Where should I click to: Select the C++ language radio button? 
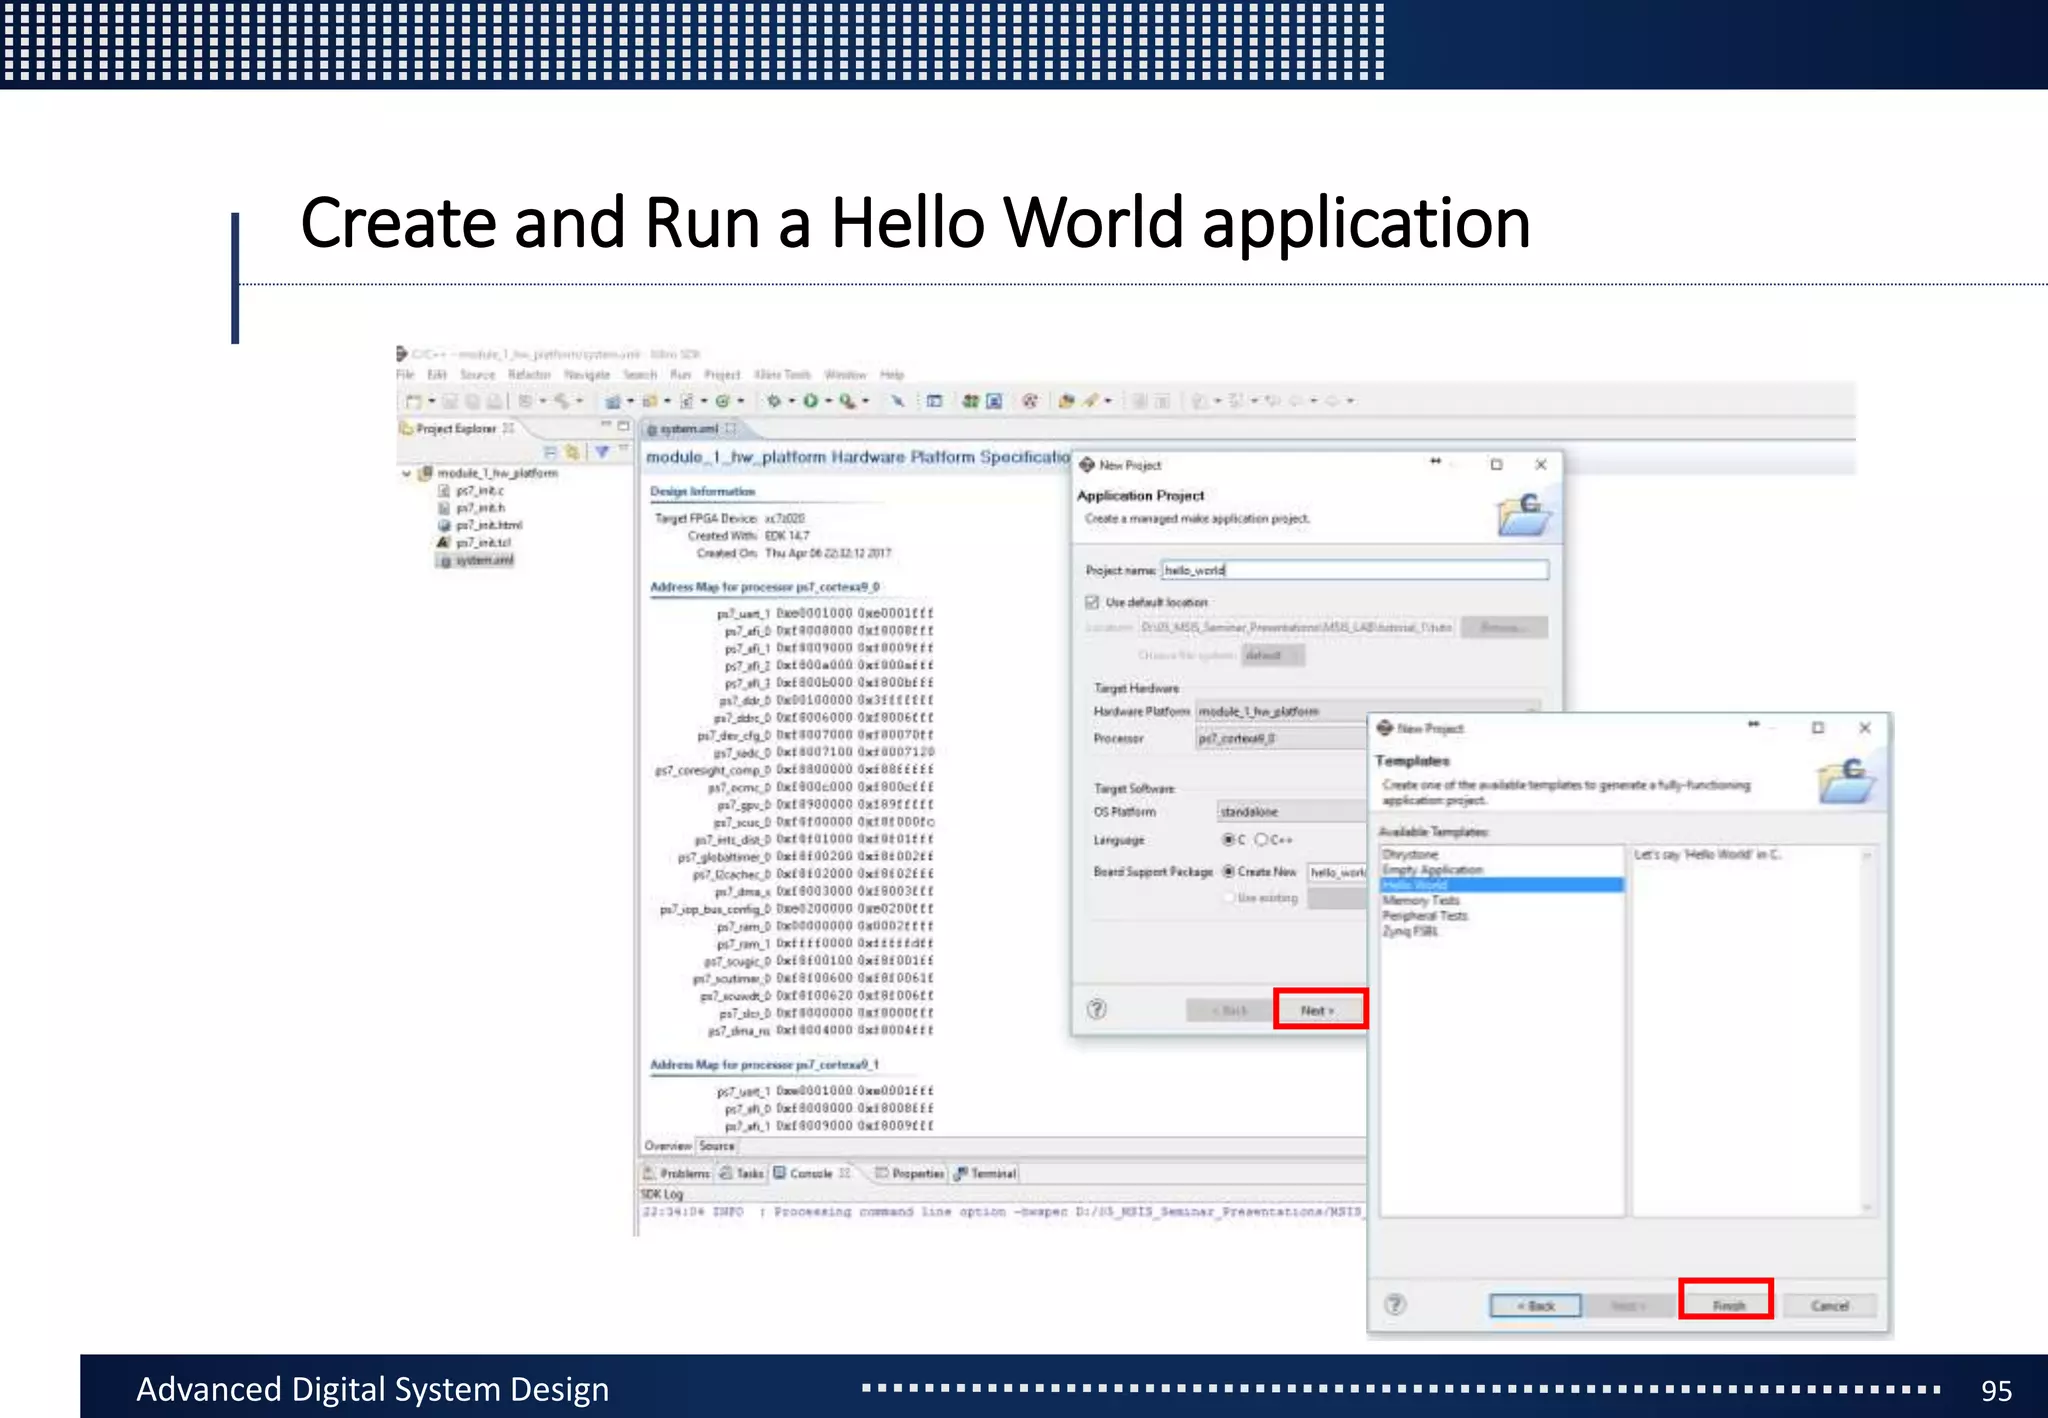[x=1261, y=839]
